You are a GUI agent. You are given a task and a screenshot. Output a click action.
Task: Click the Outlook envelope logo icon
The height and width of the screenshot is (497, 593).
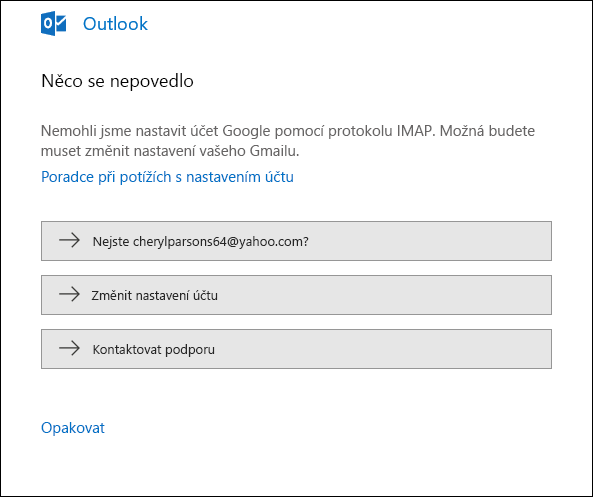pos(53,23)
